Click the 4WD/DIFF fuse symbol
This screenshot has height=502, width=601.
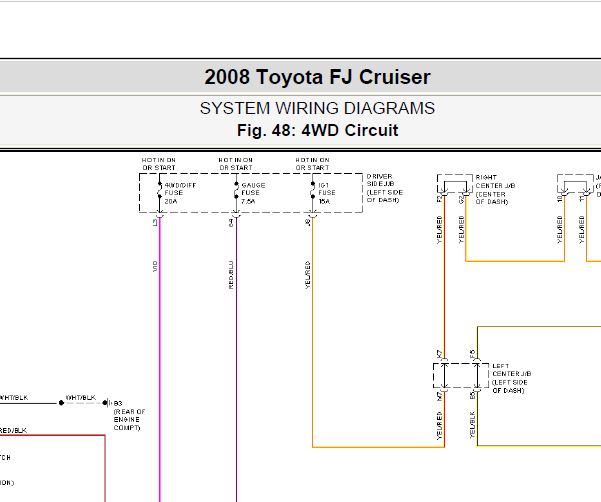pos(159,190)
